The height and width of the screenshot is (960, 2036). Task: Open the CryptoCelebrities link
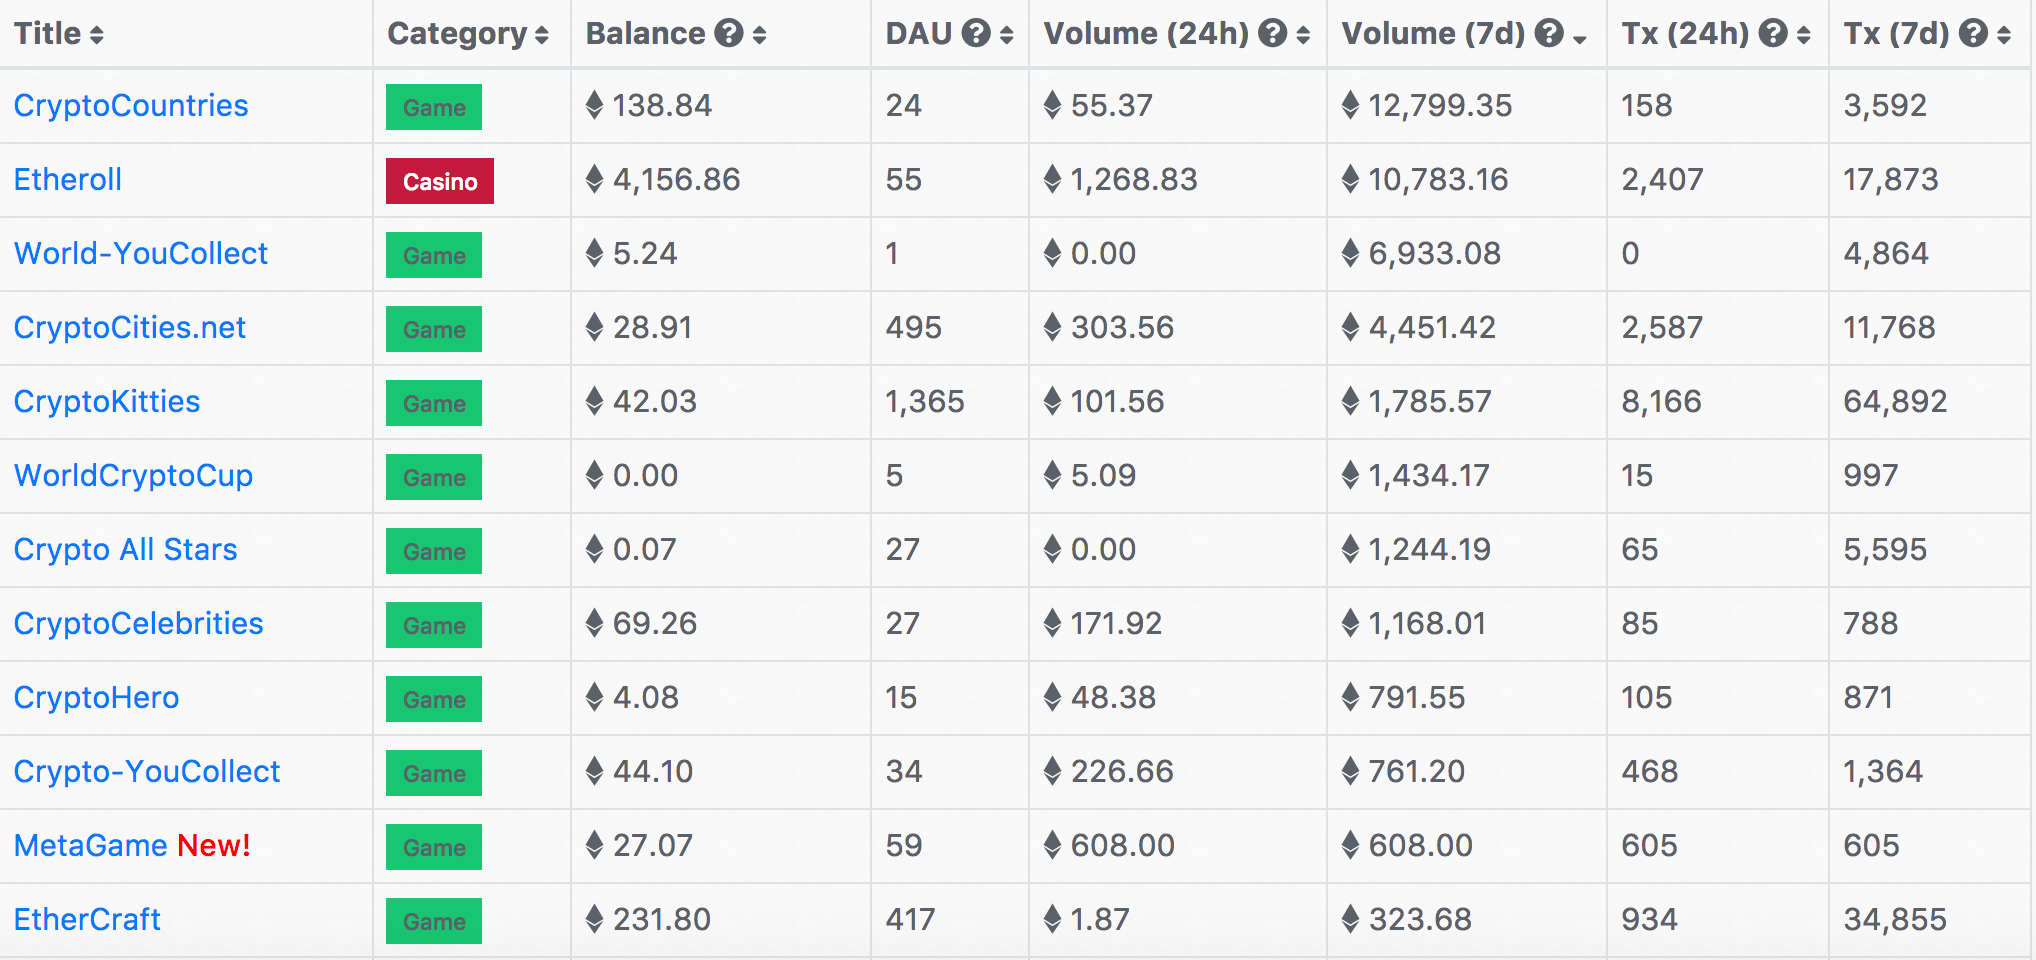tap(139, 623)
